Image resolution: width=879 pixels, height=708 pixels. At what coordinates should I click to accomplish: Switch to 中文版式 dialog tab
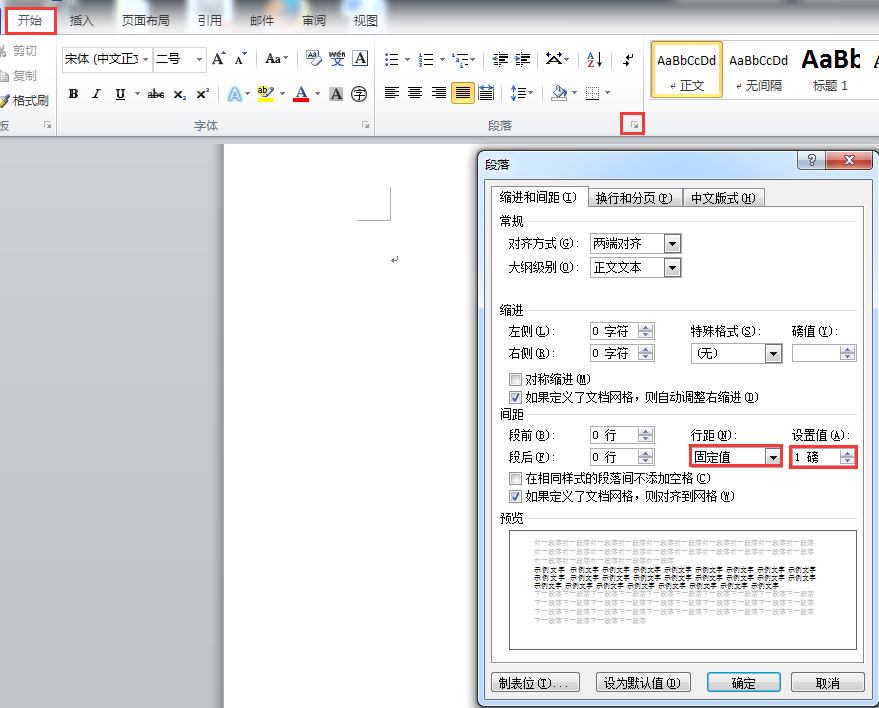(x=723, y=198)
